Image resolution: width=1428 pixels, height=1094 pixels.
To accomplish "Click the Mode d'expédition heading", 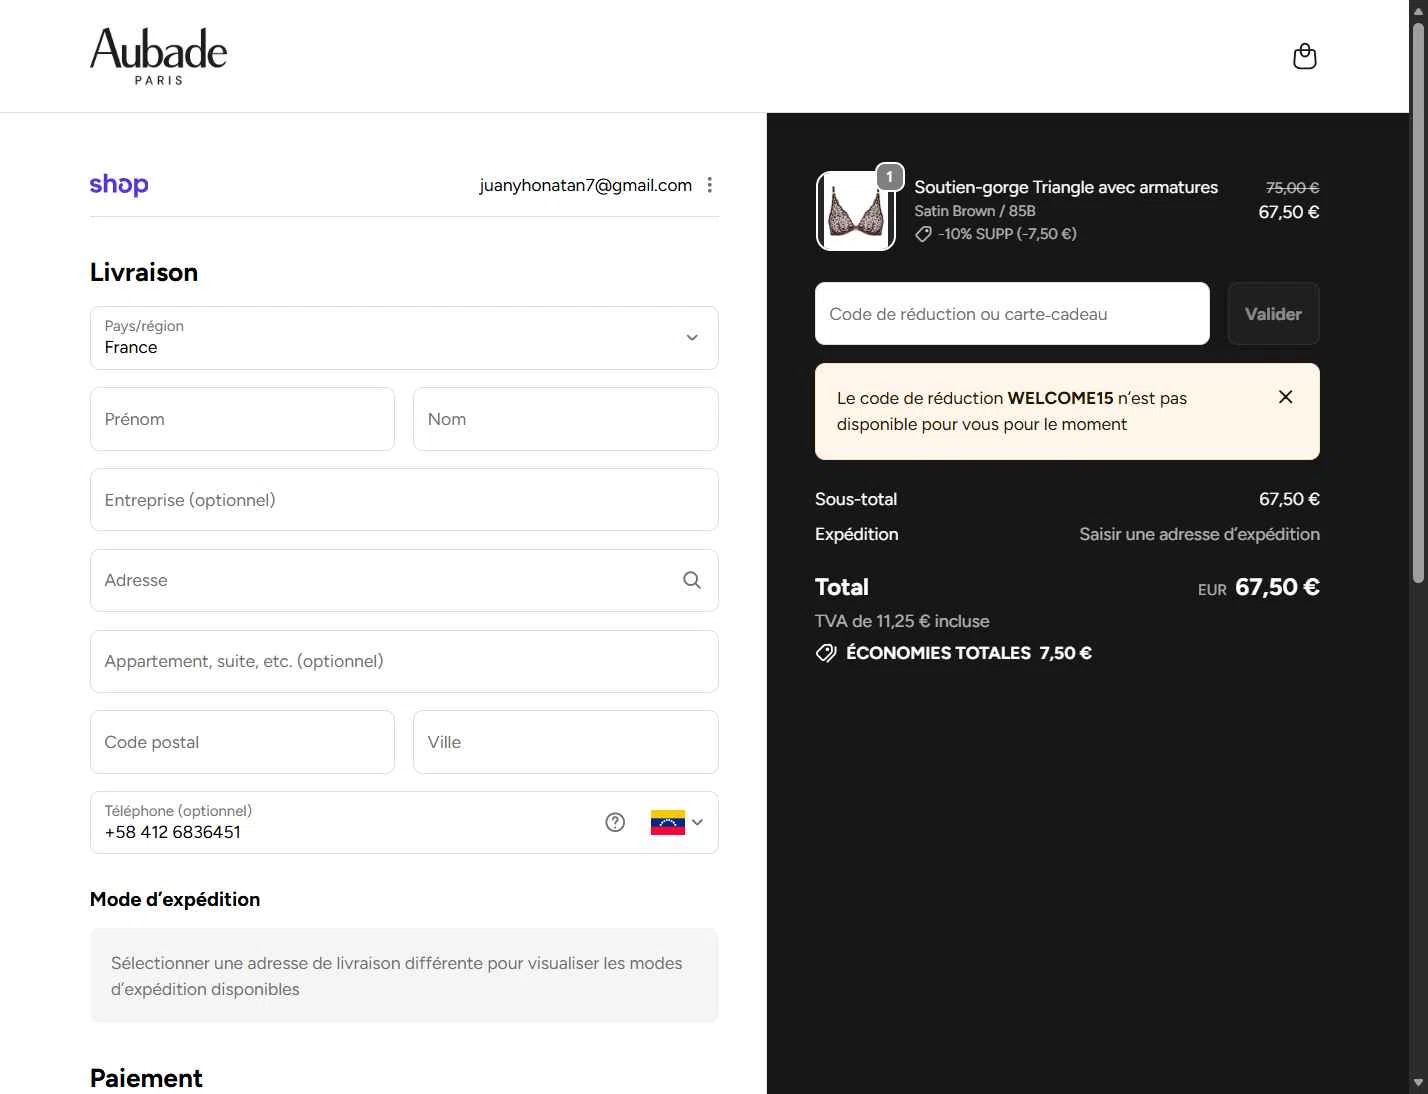I will [175, 899].
